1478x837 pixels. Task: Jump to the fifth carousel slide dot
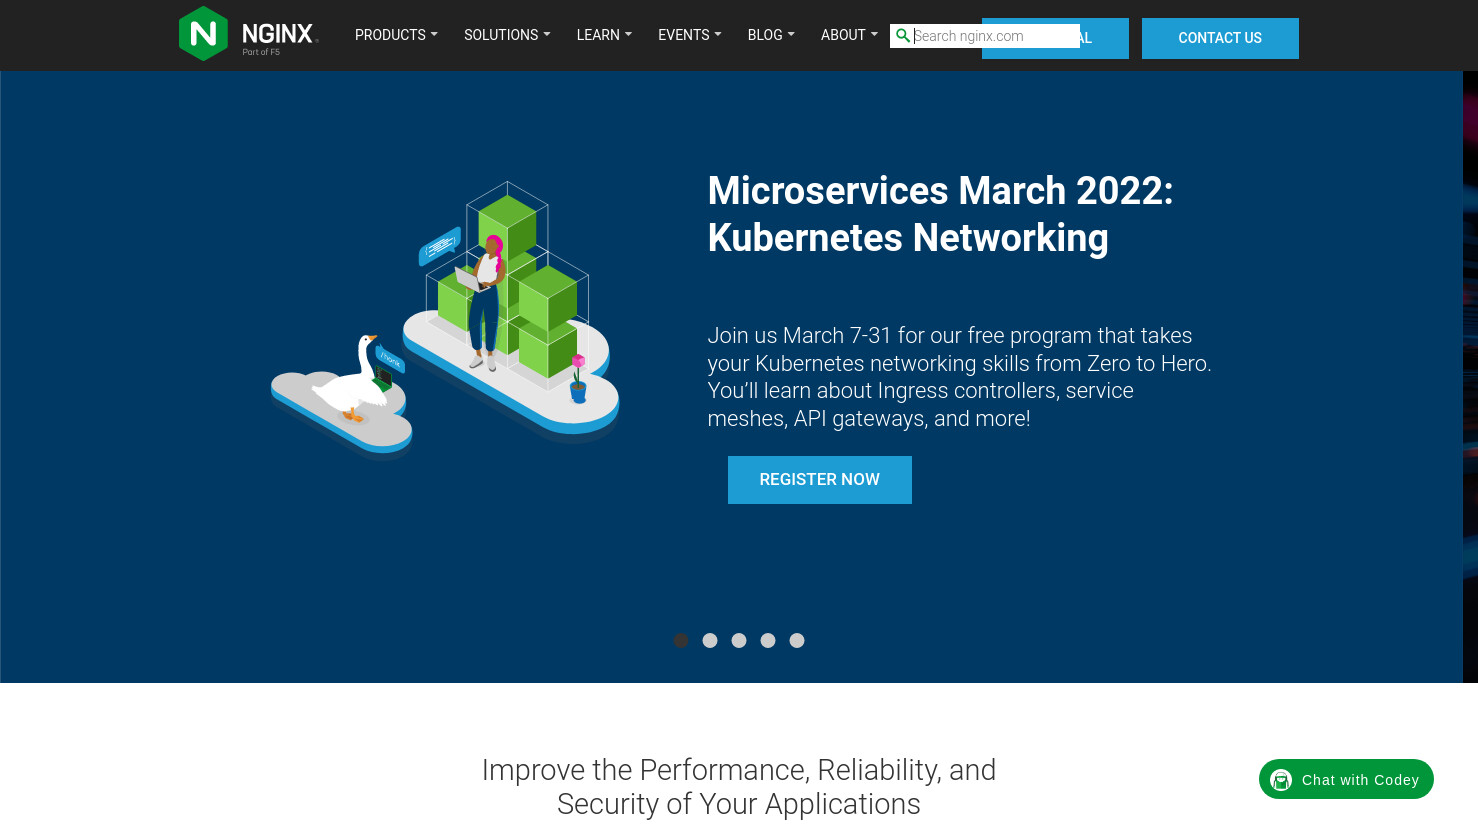(x=797, y=640)
